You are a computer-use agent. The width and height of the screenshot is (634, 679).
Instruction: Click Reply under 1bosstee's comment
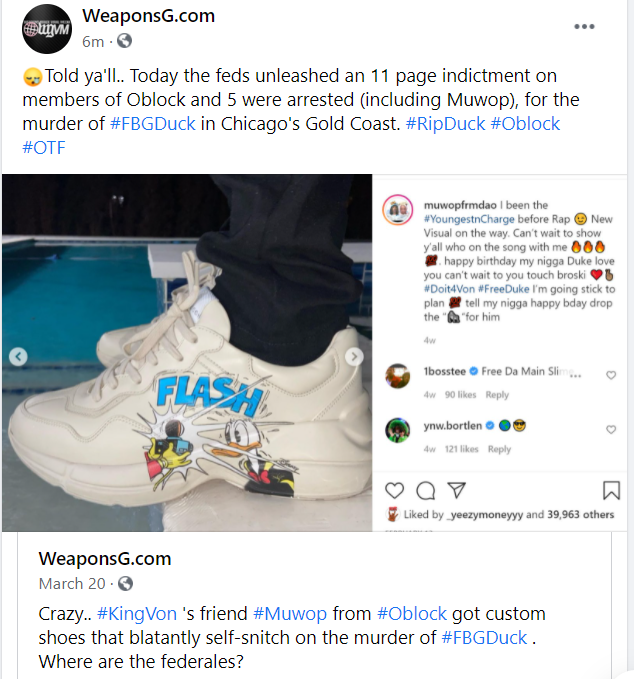pos(497,395)
